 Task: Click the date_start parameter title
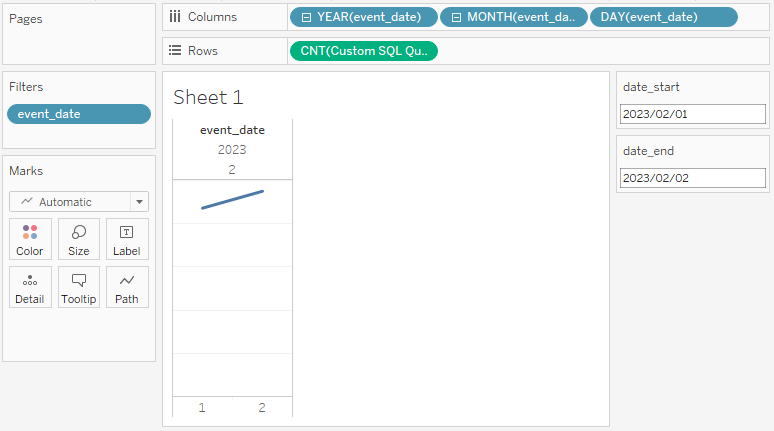[651, 87]
